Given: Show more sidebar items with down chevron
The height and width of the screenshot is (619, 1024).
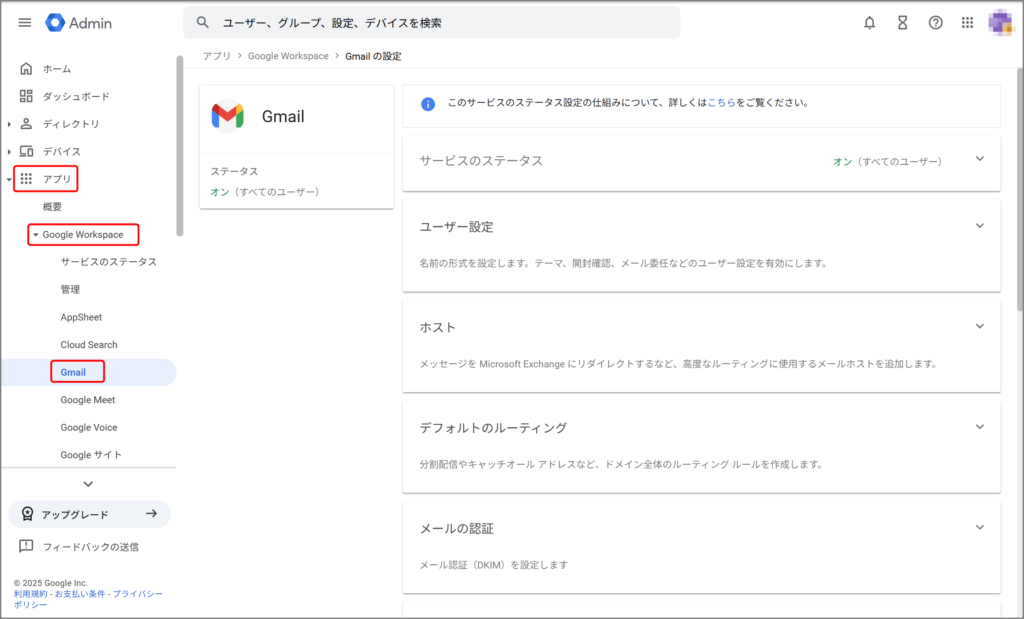Looking at the screenshot, I should point(88,484).
